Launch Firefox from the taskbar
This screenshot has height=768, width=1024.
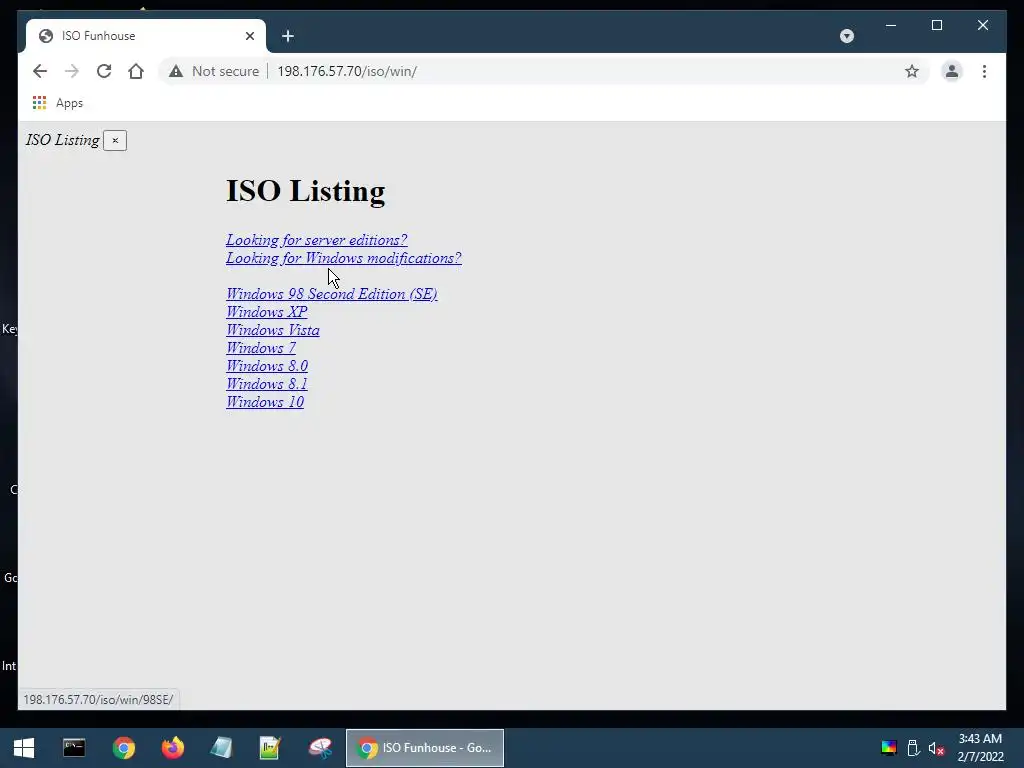point(173,748)
